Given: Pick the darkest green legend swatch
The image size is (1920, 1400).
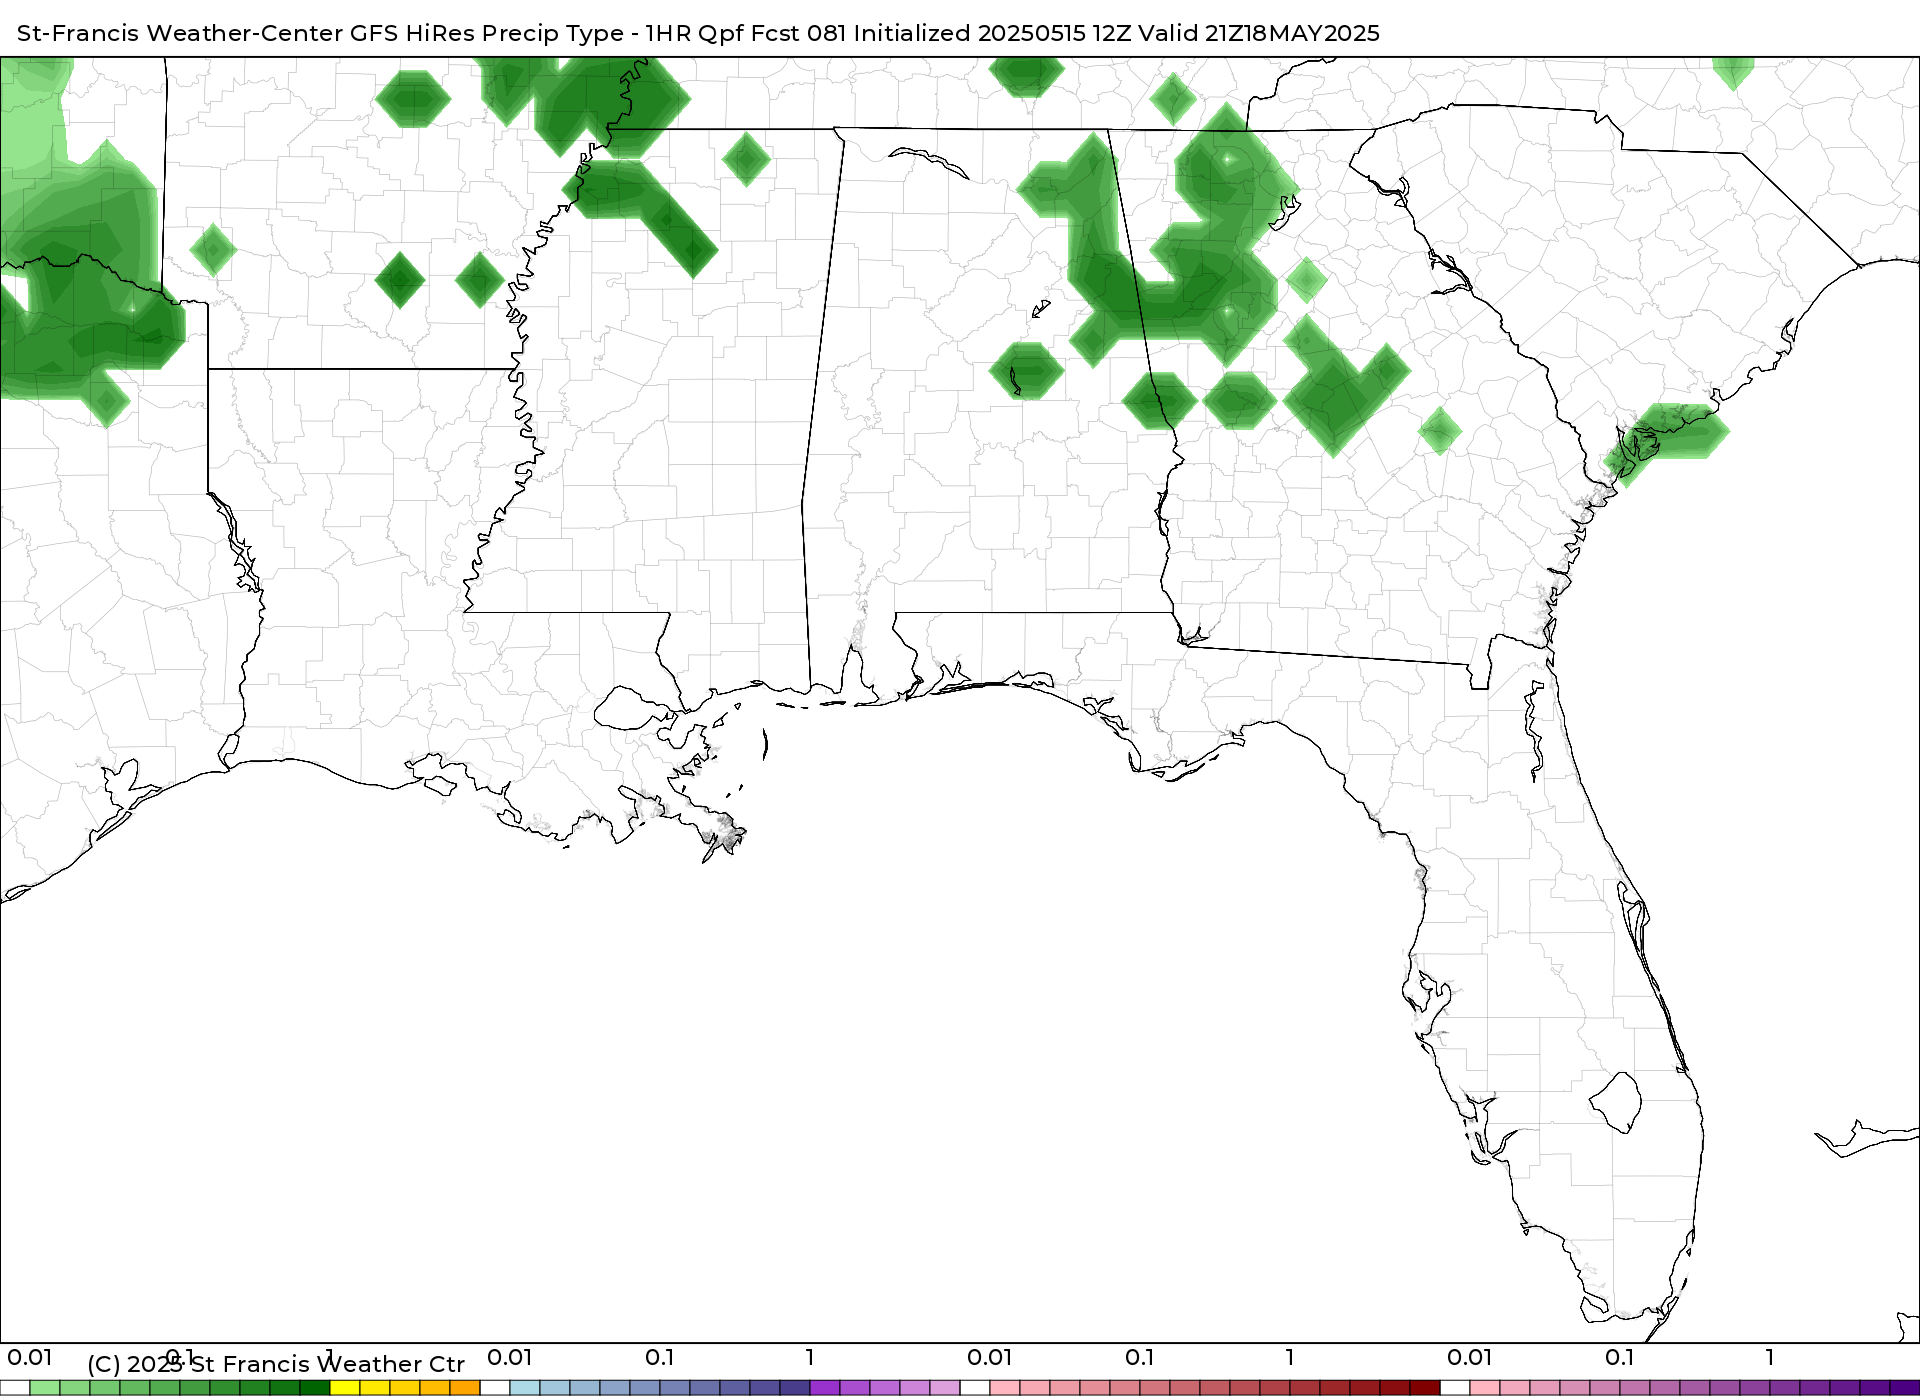Looking at the screenshot, I should [315, 1388].
